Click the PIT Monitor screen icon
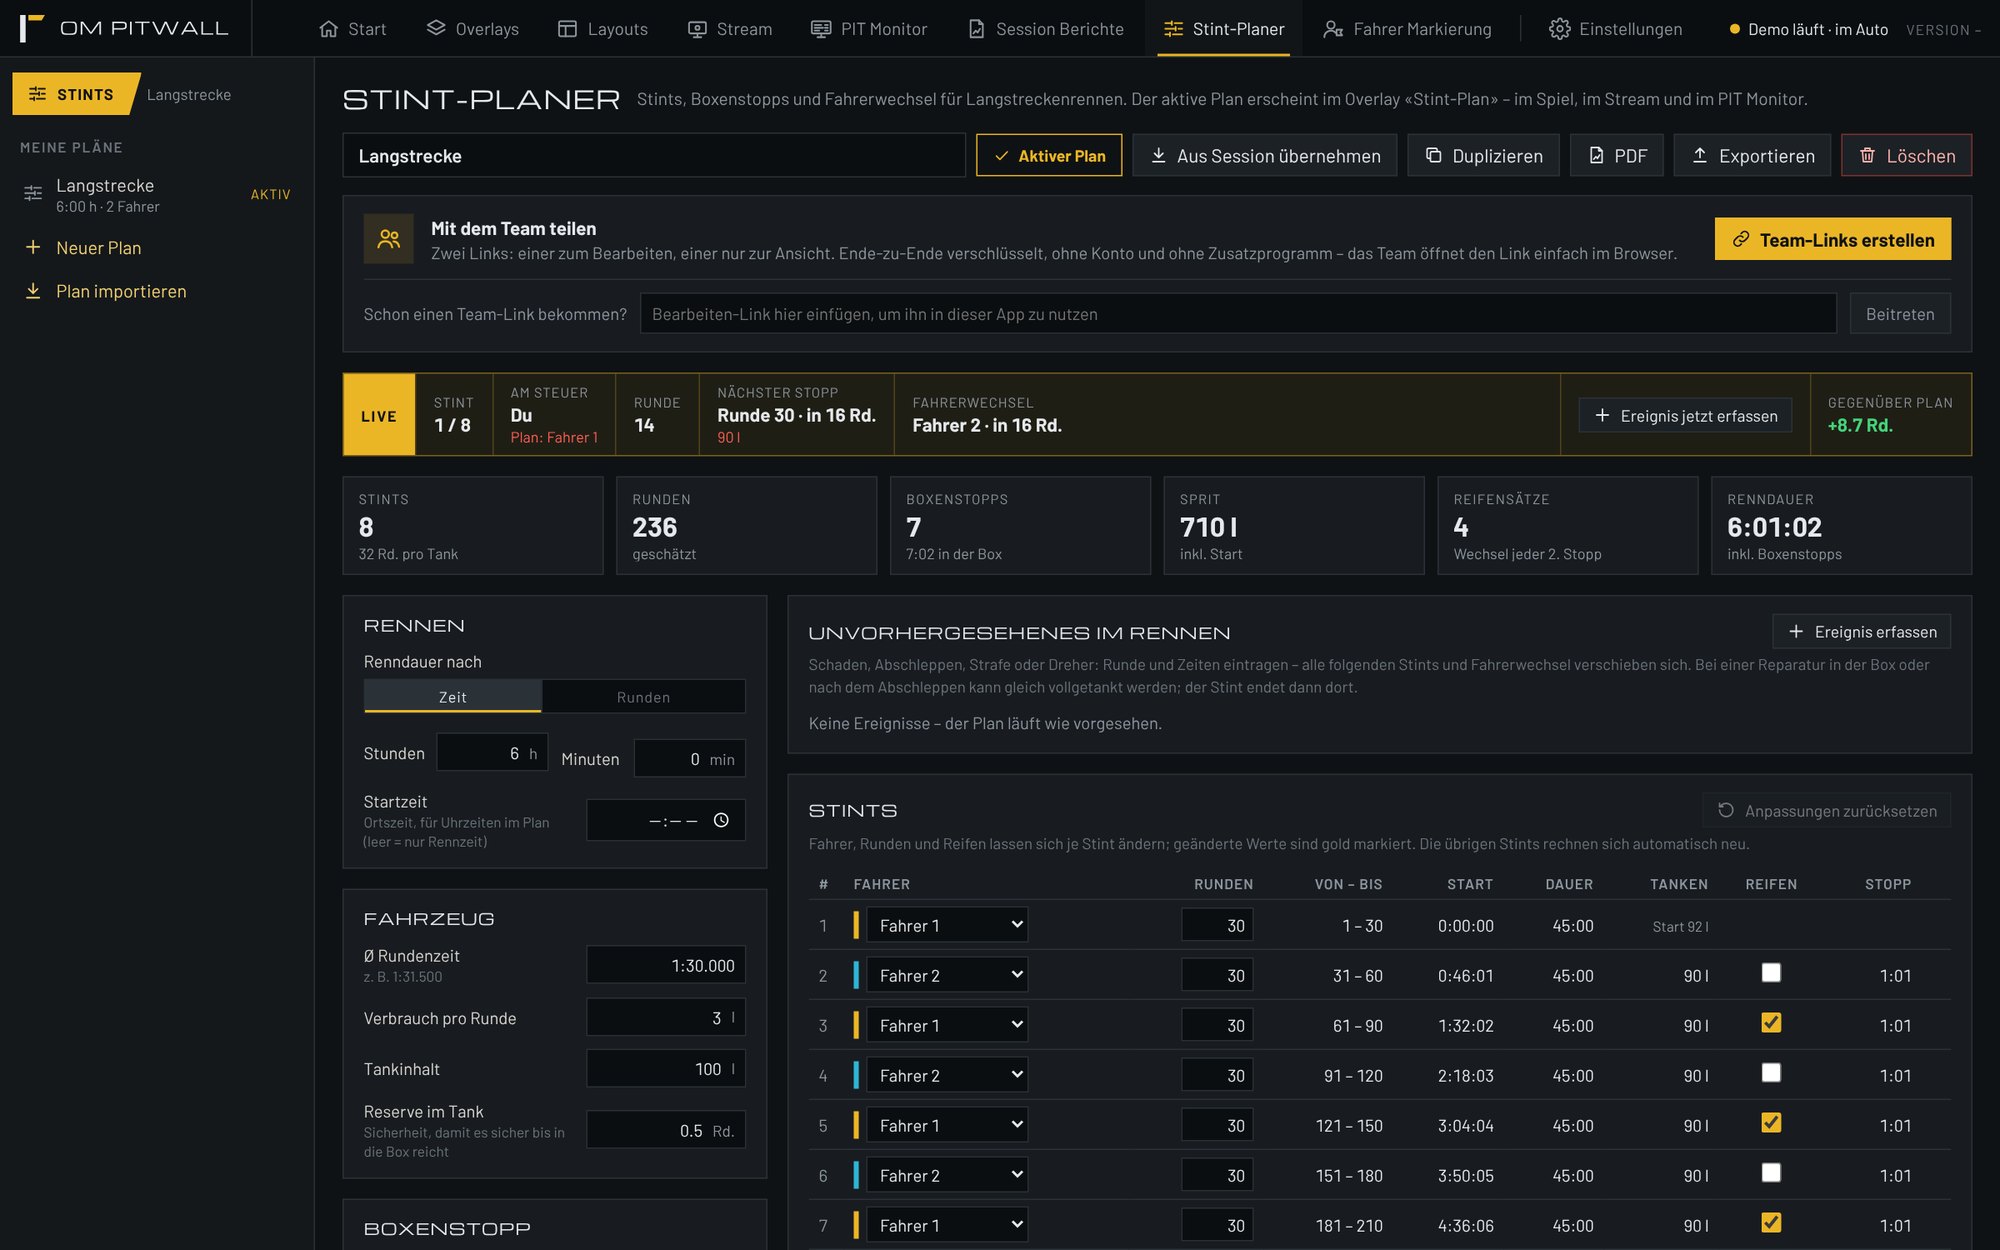The width and height of the screenshot is (2000, 1250). pyautogui.click(x=821, y=29)
